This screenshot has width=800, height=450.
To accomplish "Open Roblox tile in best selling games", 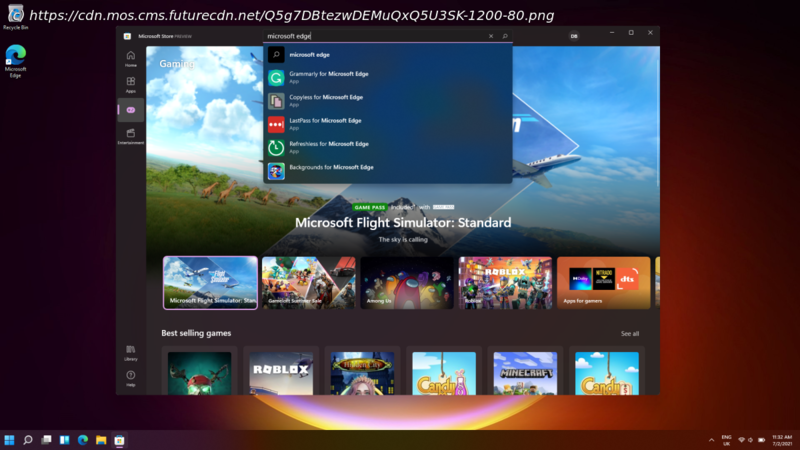I will (281, 372).
